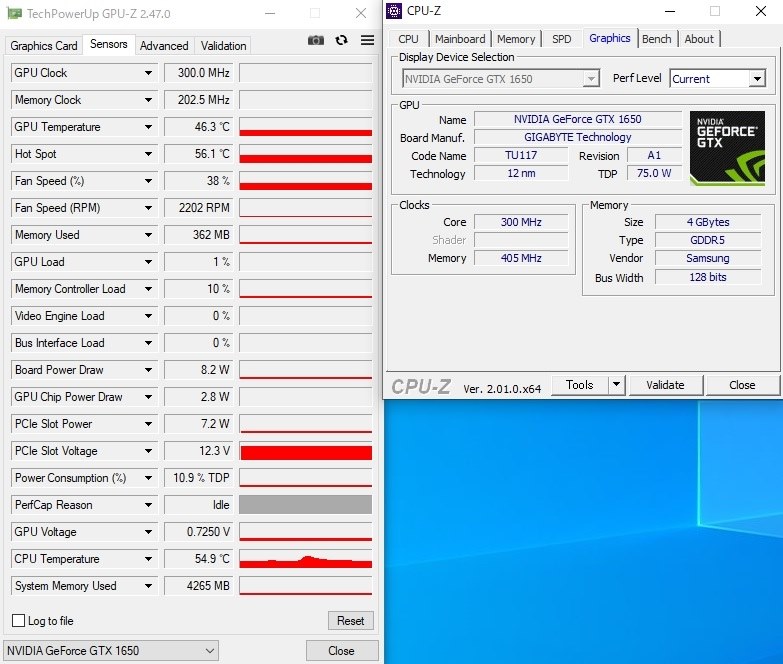
Task: Open the CPU Temperature sensor dropdown
Action: click(x=148, y=559)
